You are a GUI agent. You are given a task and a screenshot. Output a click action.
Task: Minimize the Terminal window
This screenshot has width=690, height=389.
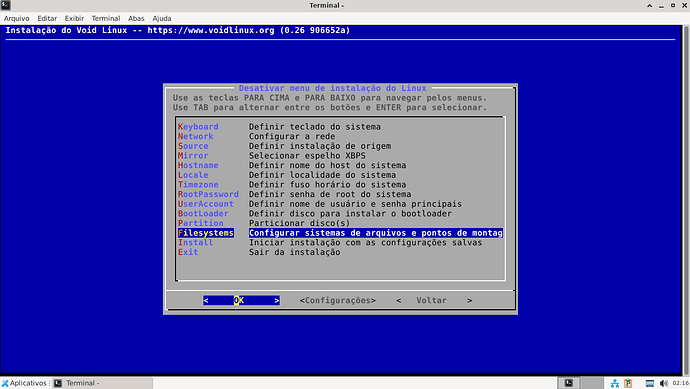(661, 6)
